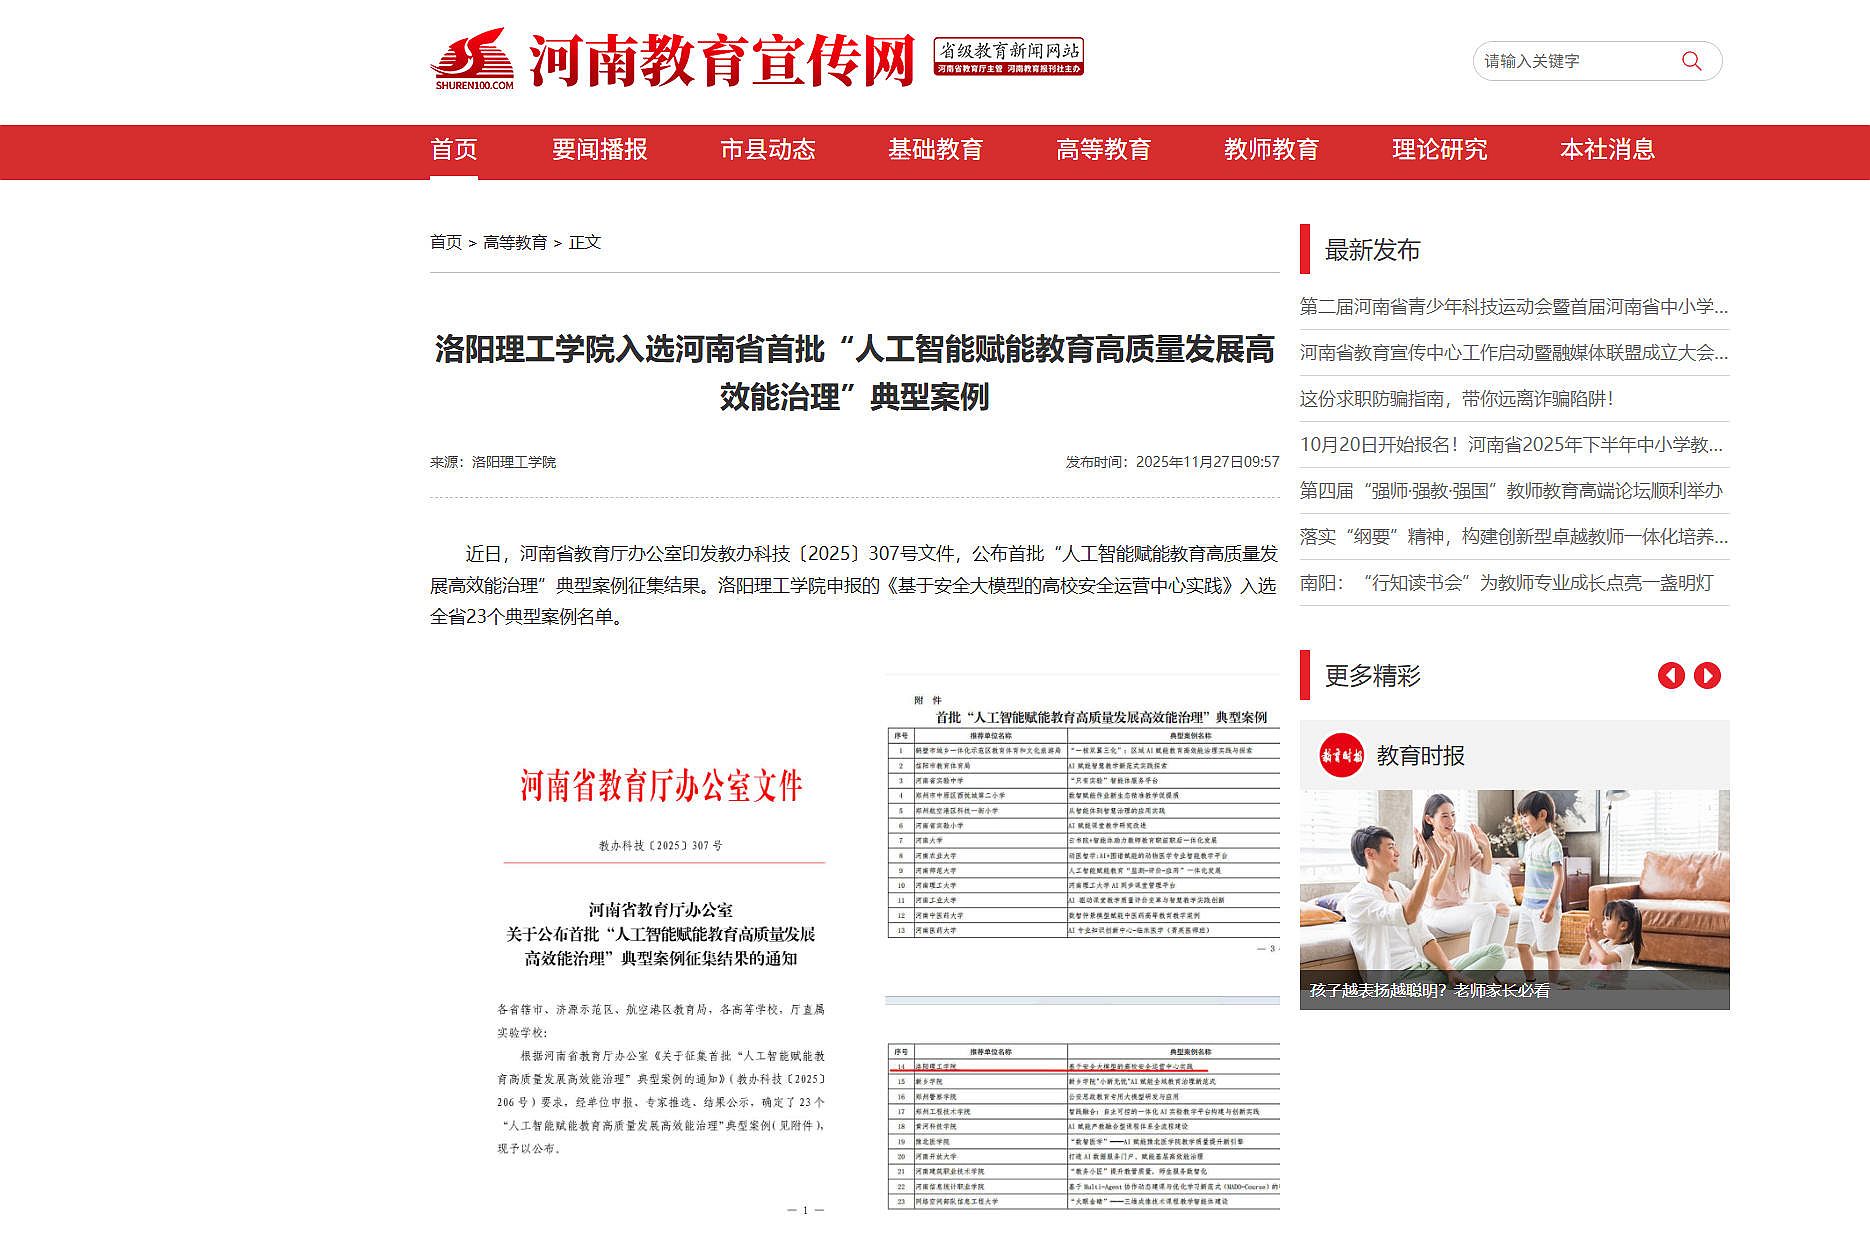This screenshot has width=1870, height=1247.
Task: Open the 这份求职防骗指南 news link
Action: [x=1456, y=399]
